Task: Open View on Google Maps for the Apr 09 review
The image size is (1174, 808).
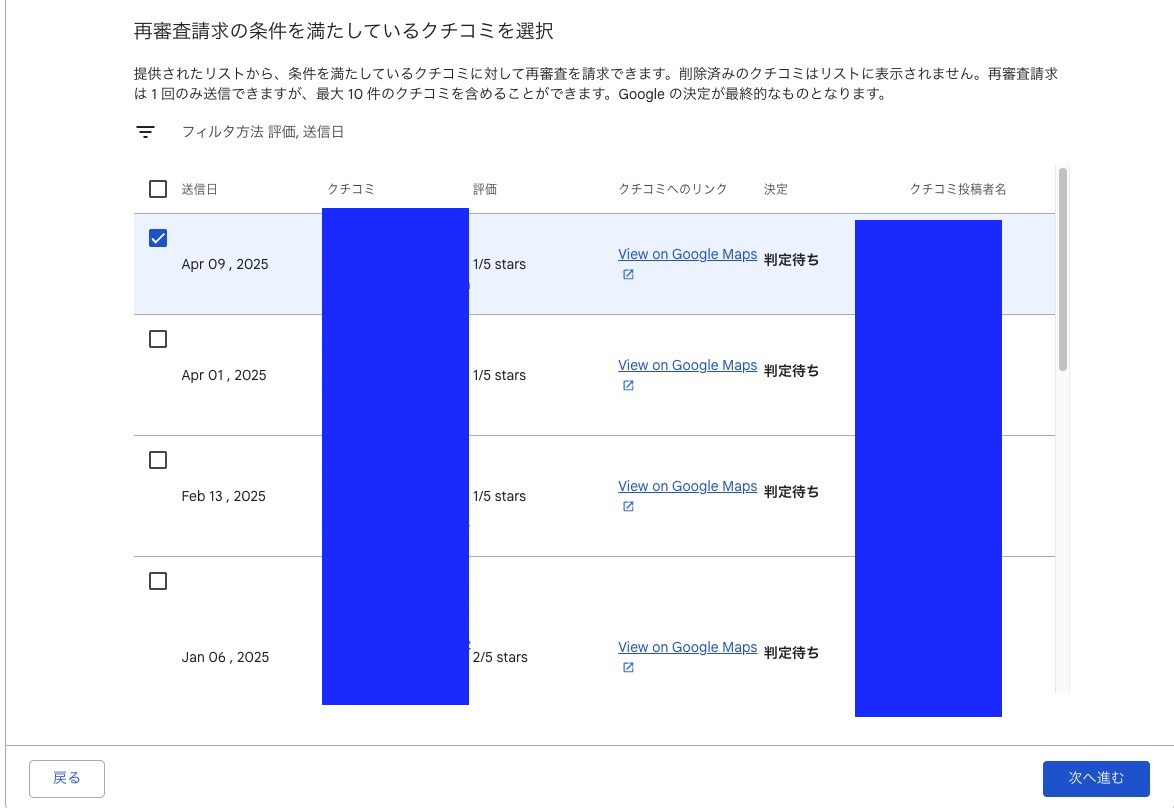Action: tap(687, 253)
